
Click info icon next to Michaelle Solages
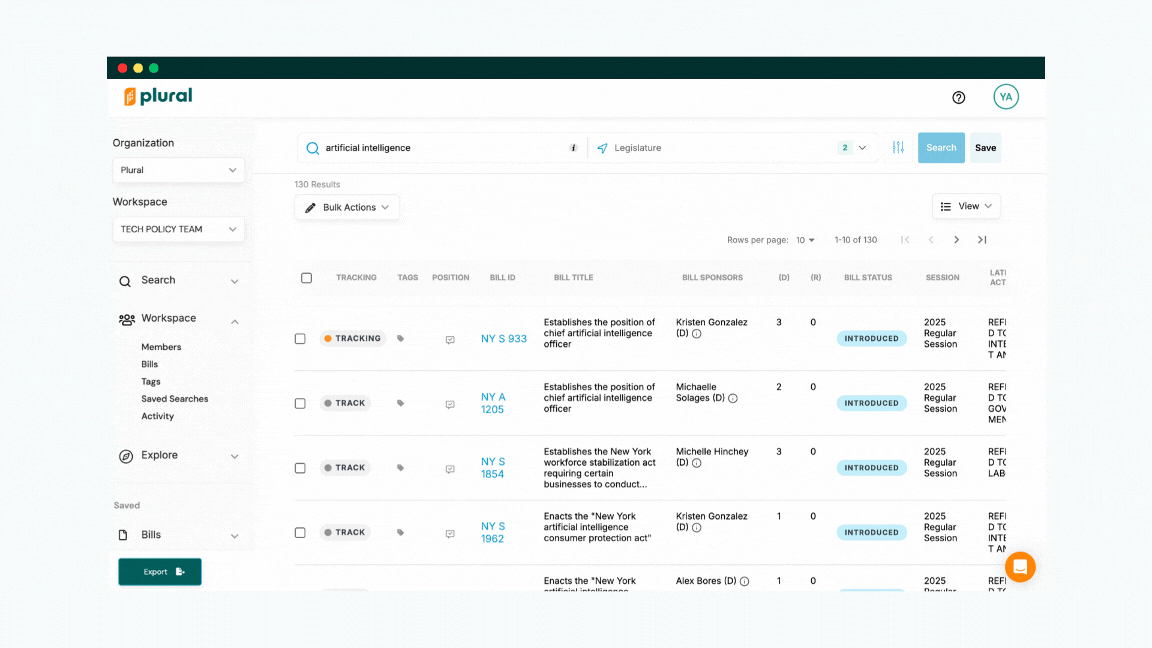click(x=733, y=398)
